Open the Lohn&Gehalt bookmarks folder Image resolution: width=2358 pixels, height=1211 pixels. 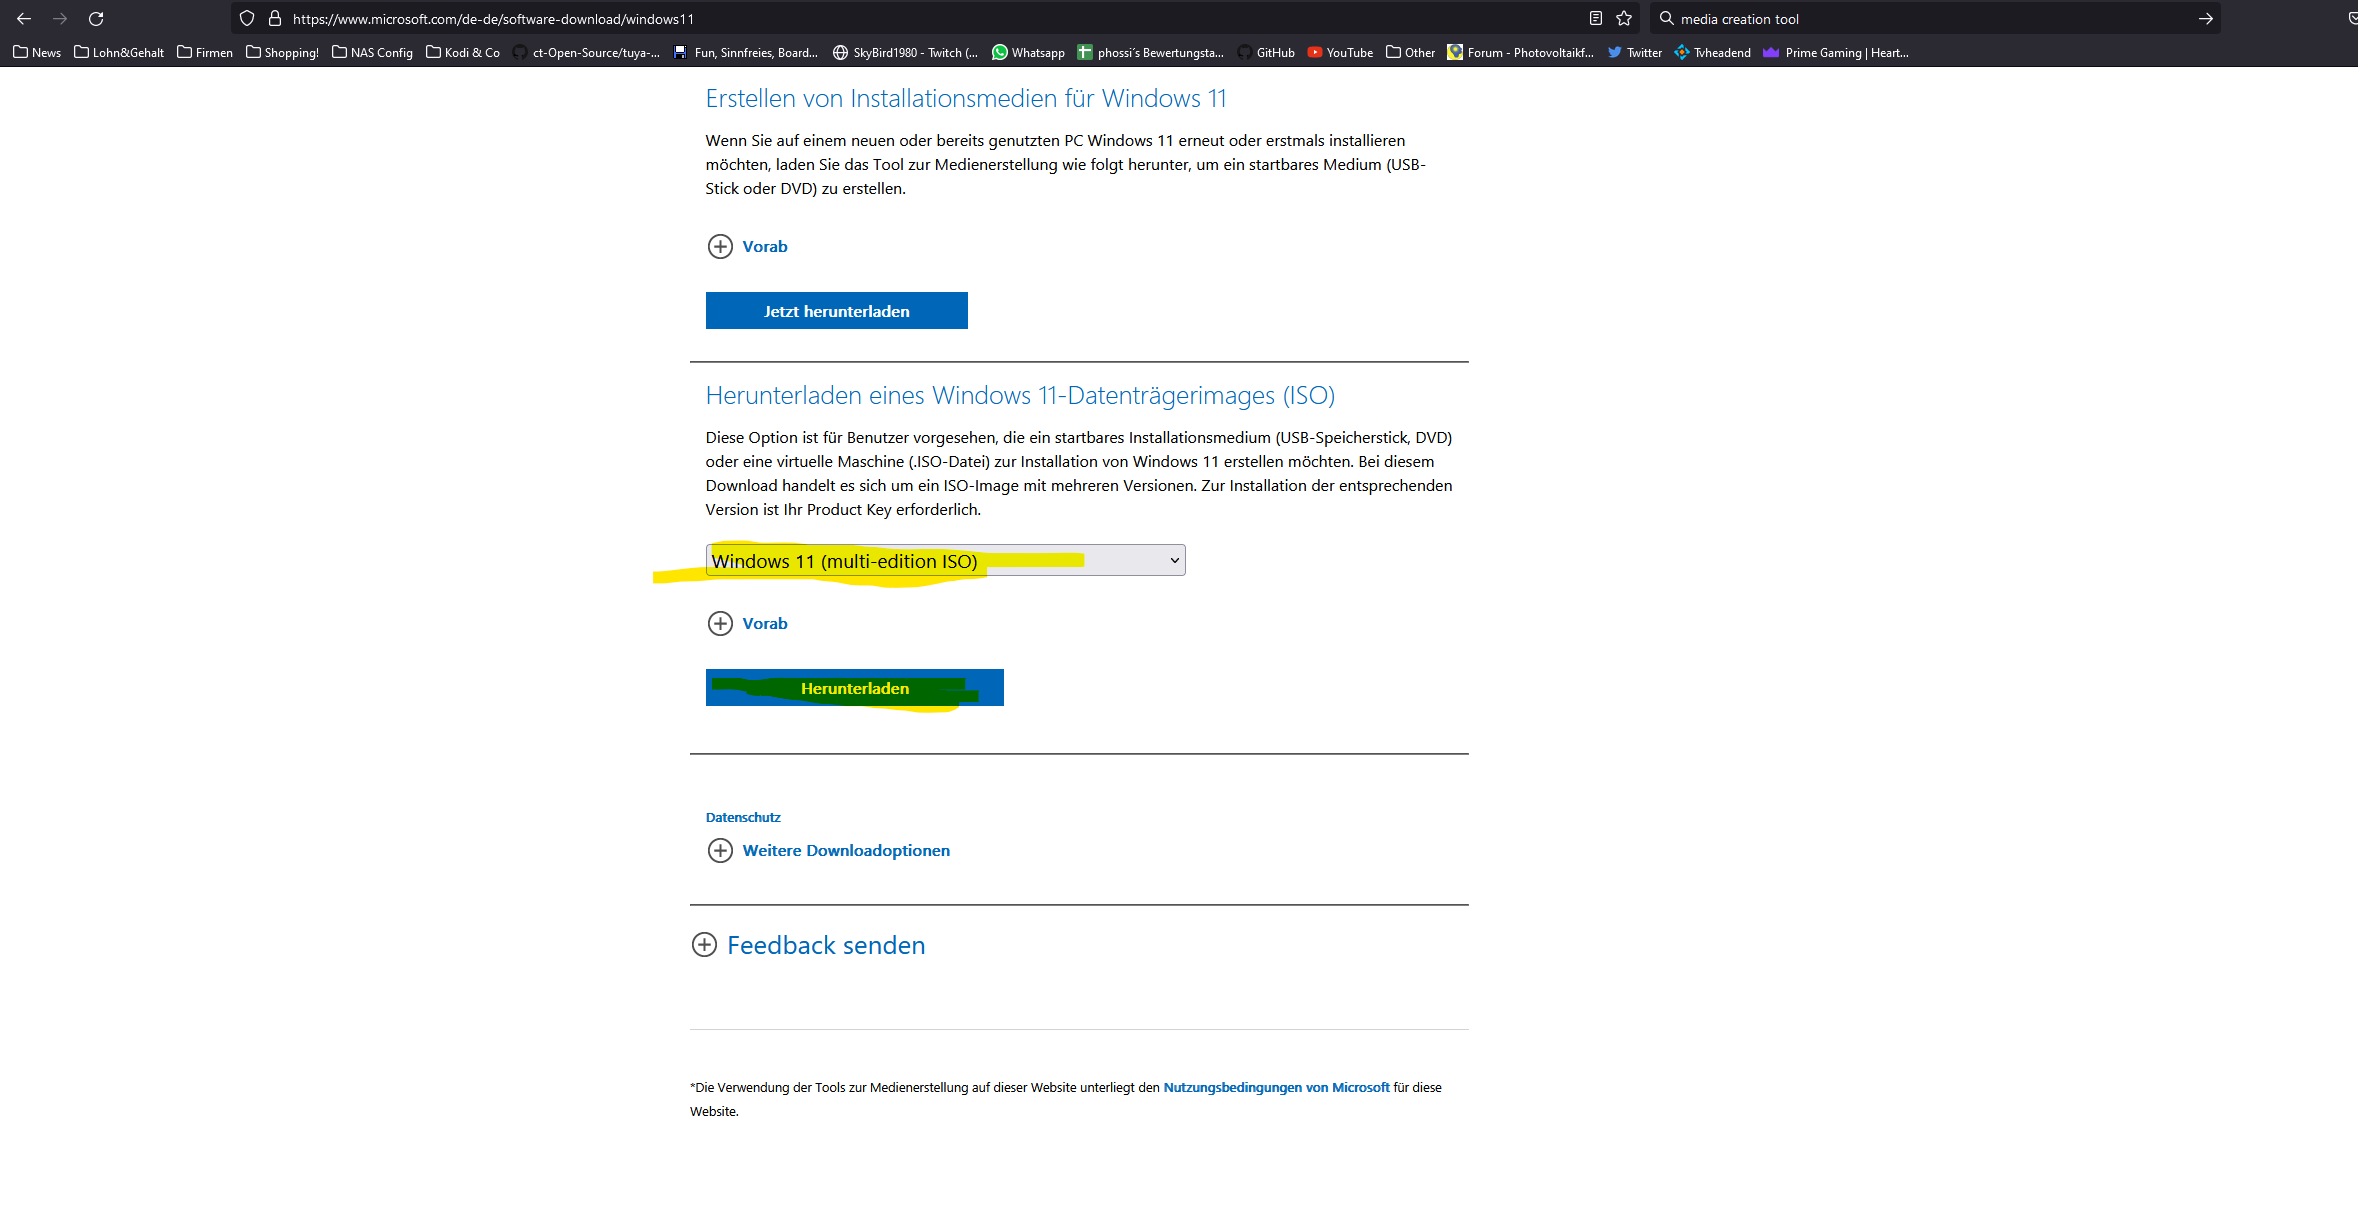pyautogui.click(x=119, y=52)
